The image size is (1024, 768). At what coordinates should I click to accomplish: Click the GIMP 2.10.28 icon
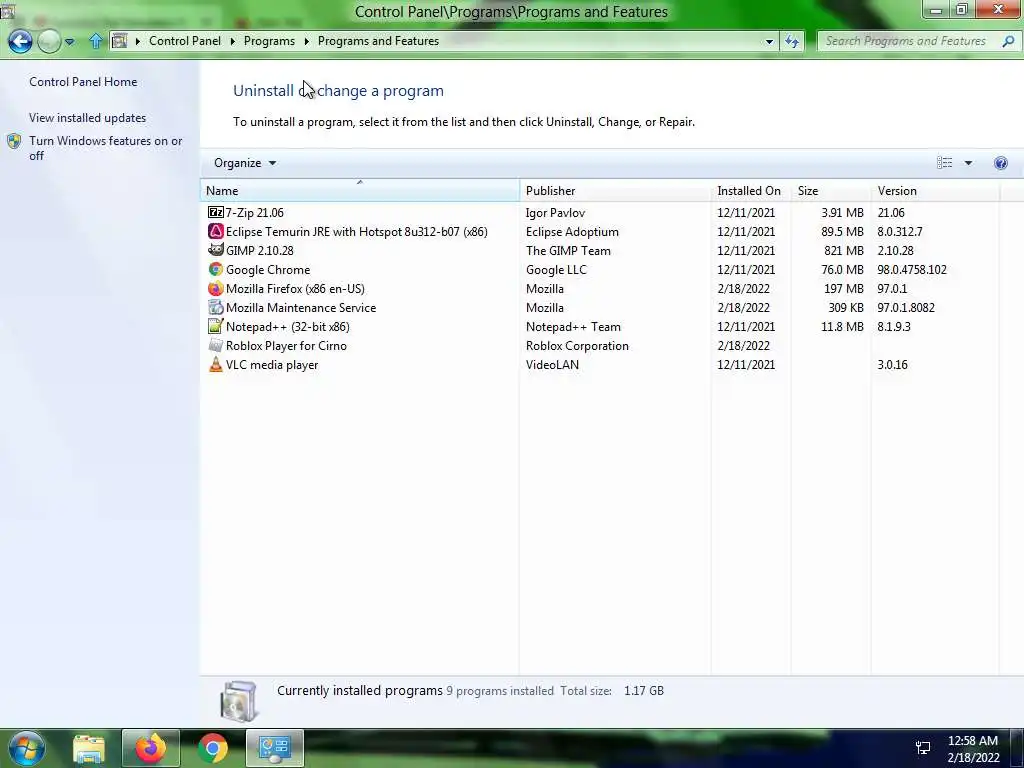216,250
